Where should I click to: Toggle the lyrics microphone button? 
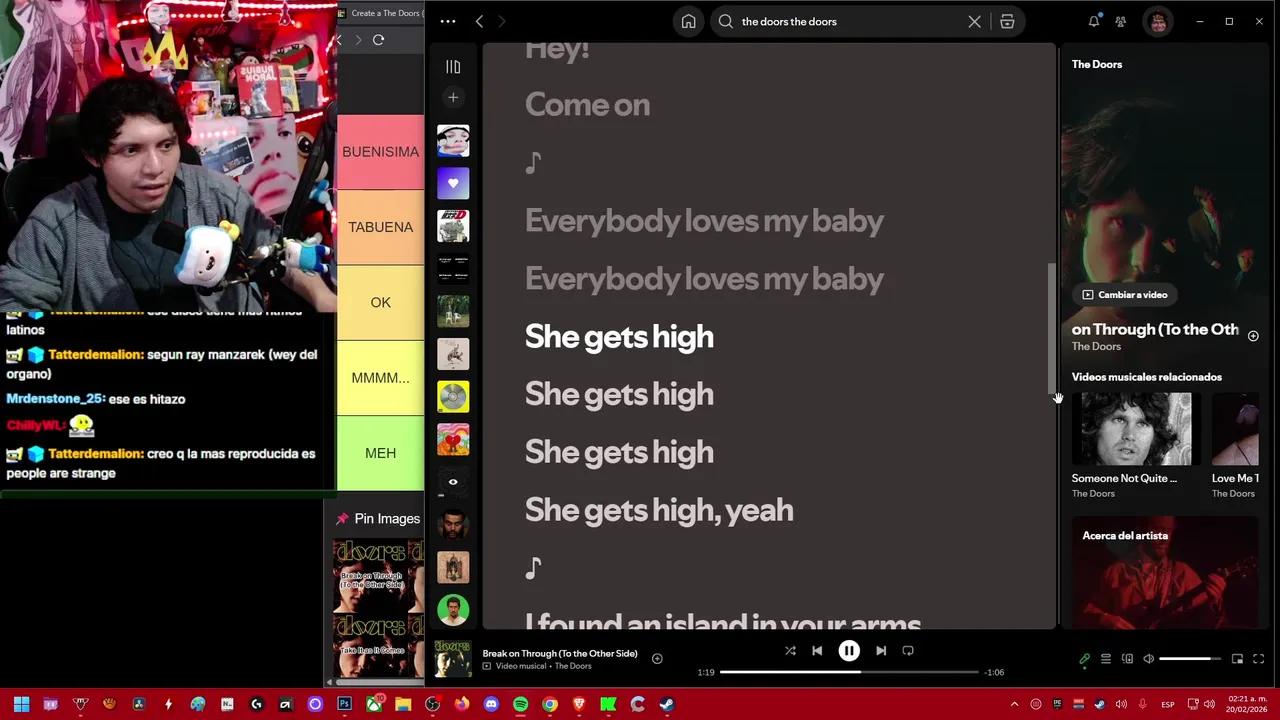pos(1084,659)
